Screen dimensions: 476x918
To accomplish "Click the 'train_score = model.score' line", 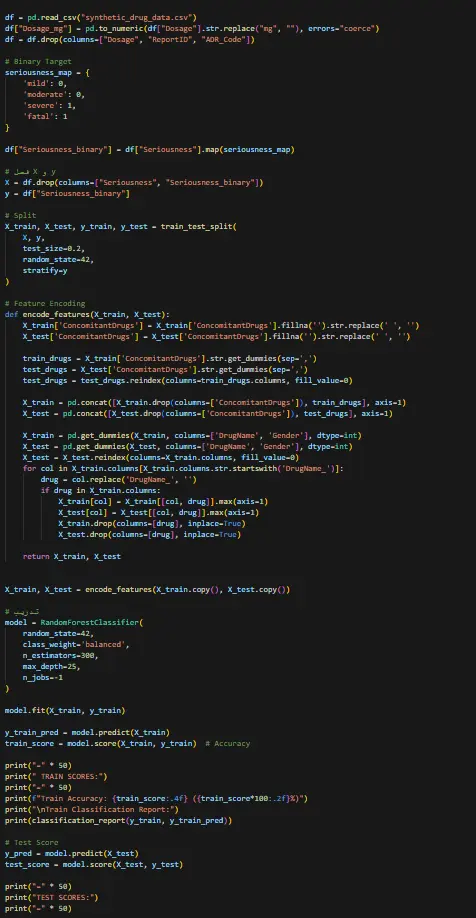I will [x=100, y=744].
